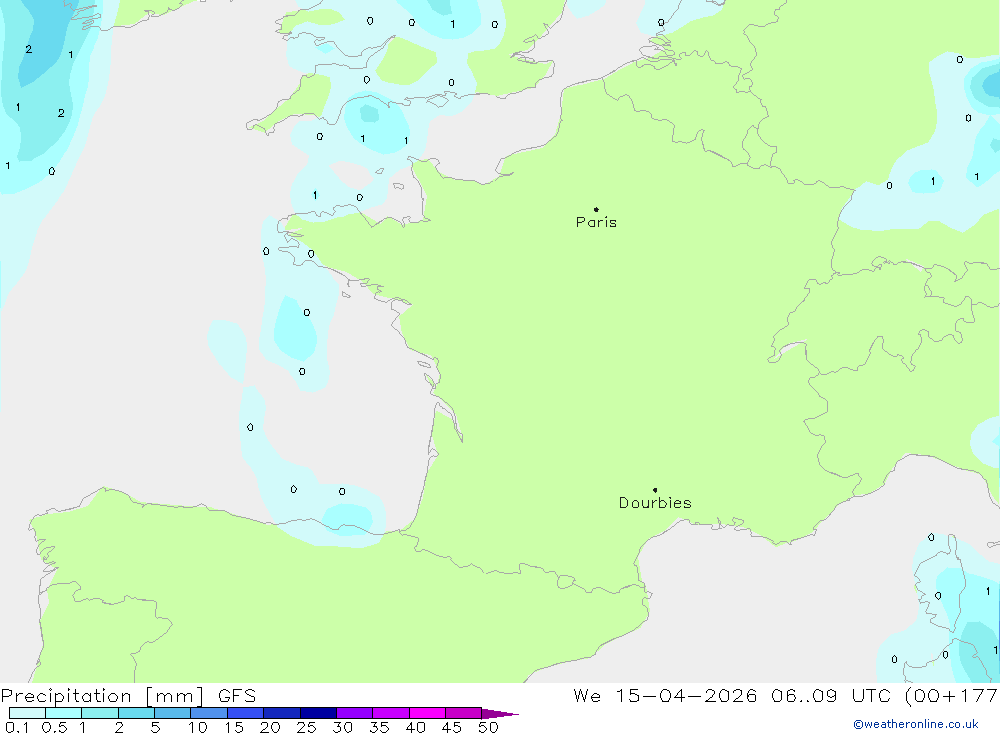Pick the 1–2 mm legend swatch
Image resolution: width=1000 pixels, height=733 pixels.
(100, 713)
